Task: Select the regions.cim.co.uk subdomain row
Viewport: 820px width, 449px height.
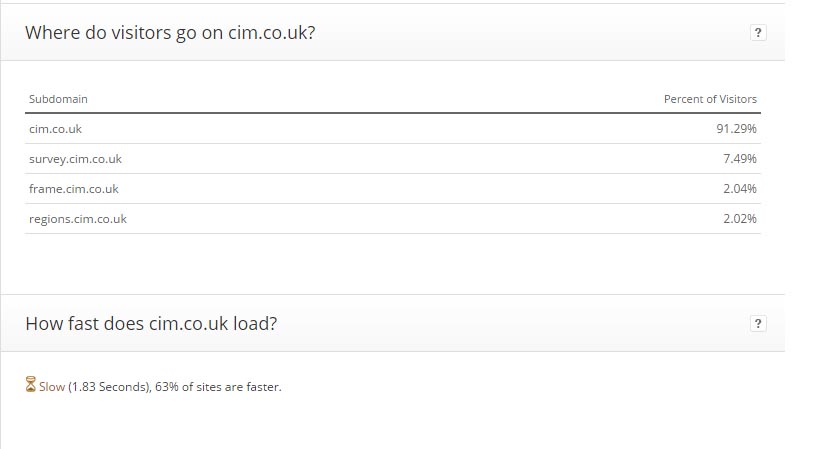Action: [393, 219]
